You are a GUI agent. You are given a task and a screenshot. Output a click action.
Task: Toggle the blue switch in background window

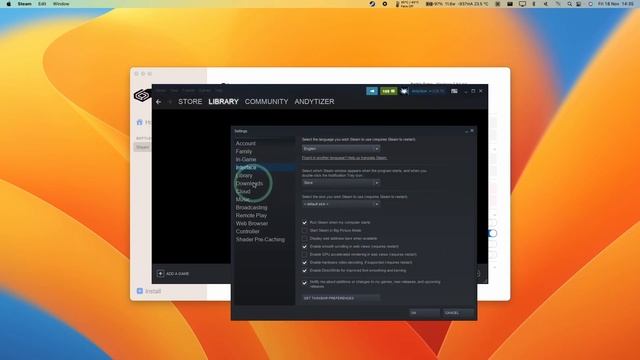[493, 233]
